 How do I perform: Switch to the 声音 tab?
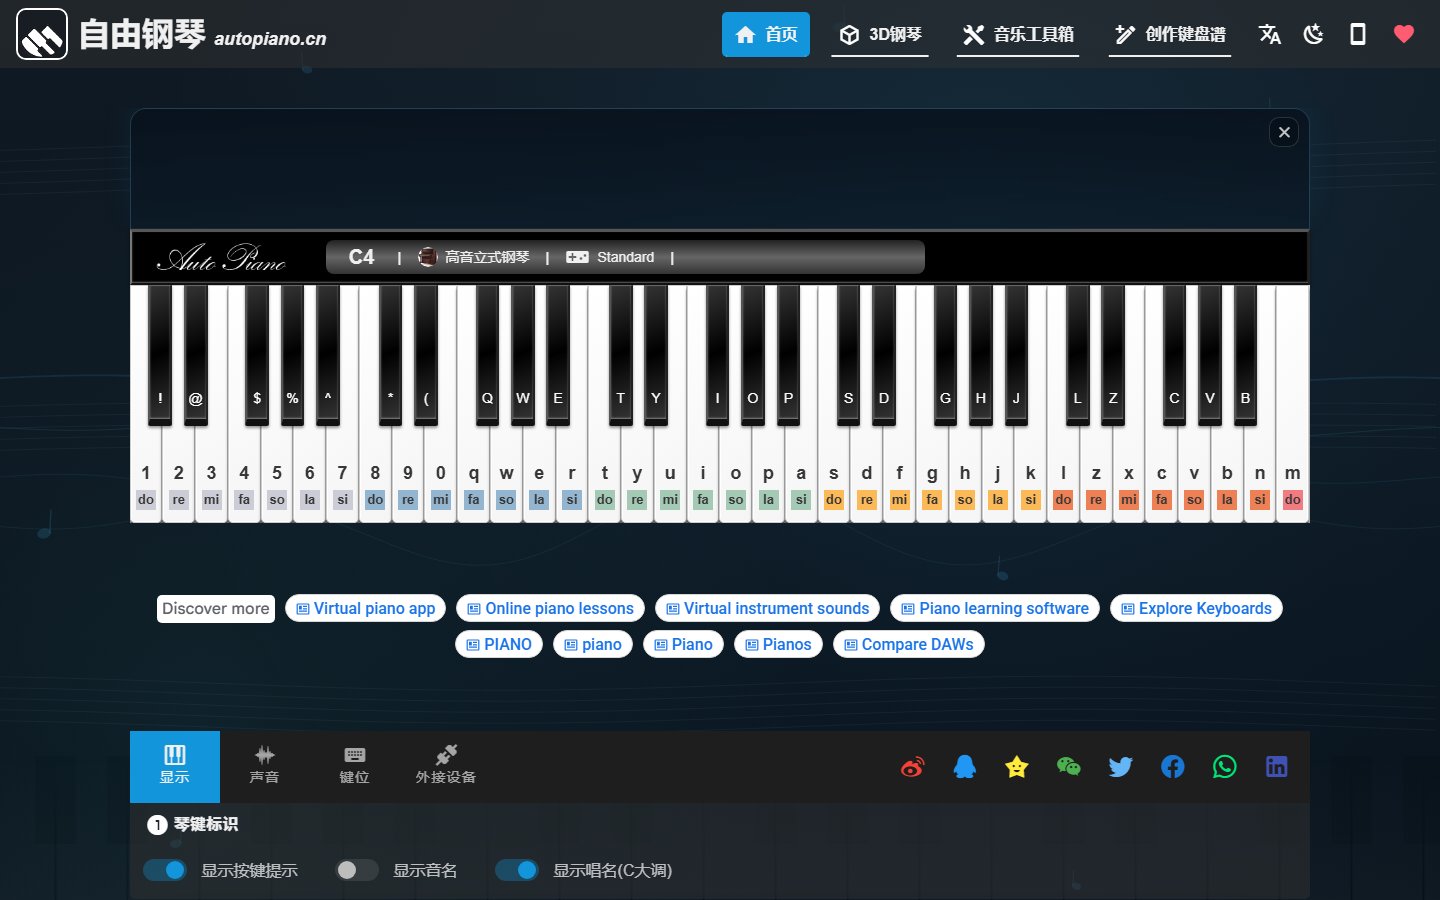[264, 766]
